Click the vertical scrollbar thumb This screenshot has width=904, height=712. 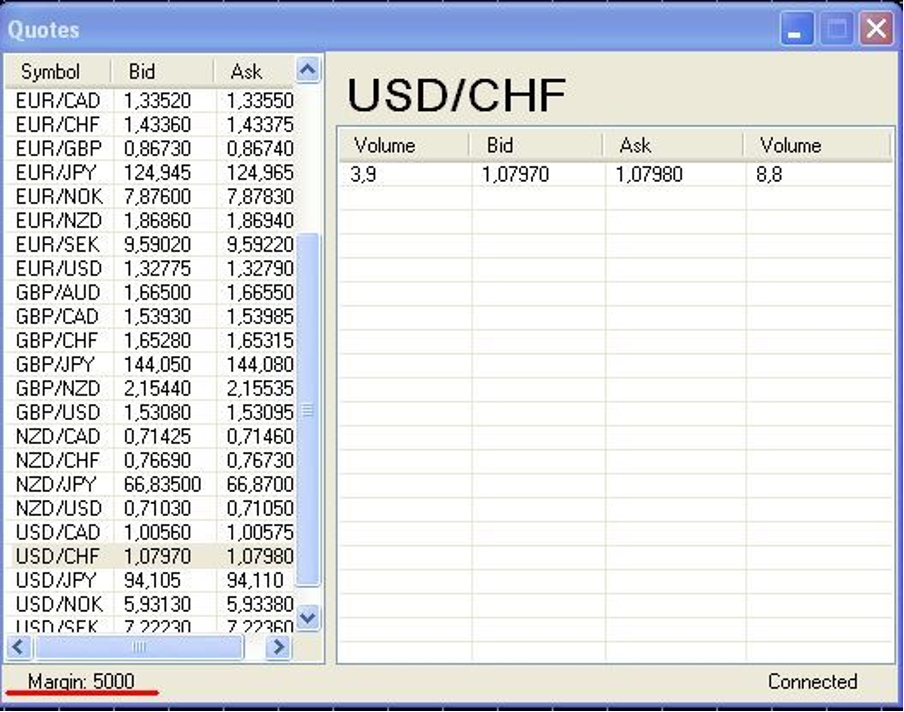pos(308,410)
